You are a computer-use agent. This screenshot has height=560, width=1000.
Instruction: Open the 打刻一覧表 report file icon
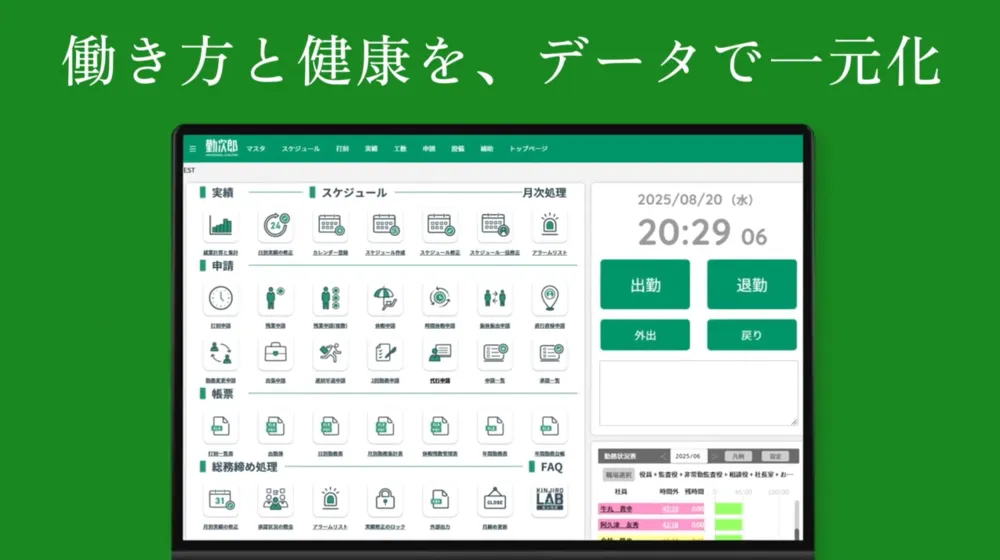(221, 427)
